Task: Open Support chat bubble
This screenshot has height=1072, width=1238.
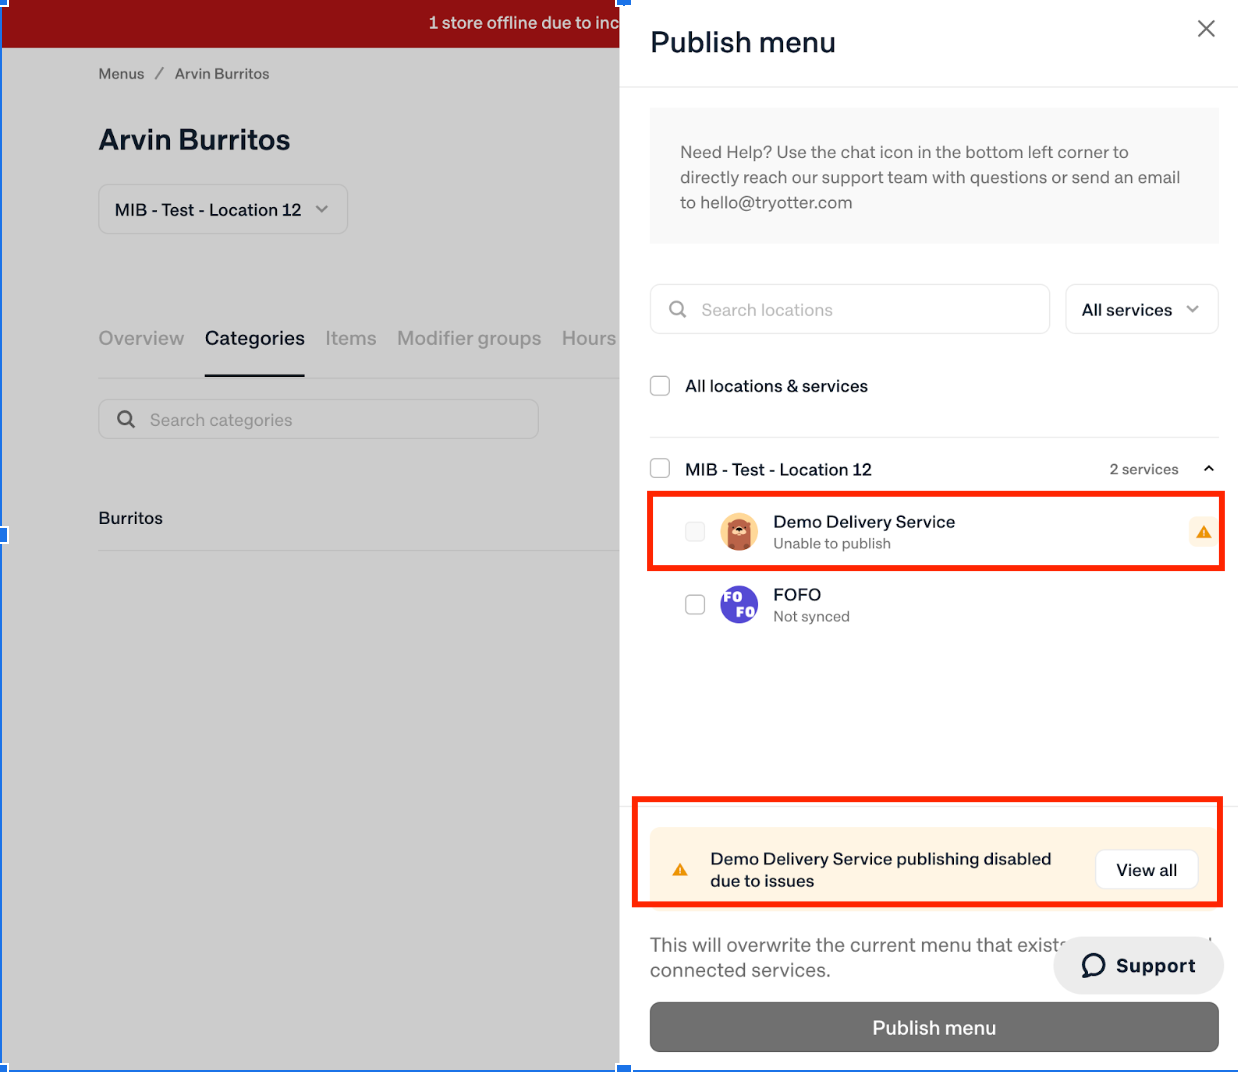Action: coord(1138,965)
